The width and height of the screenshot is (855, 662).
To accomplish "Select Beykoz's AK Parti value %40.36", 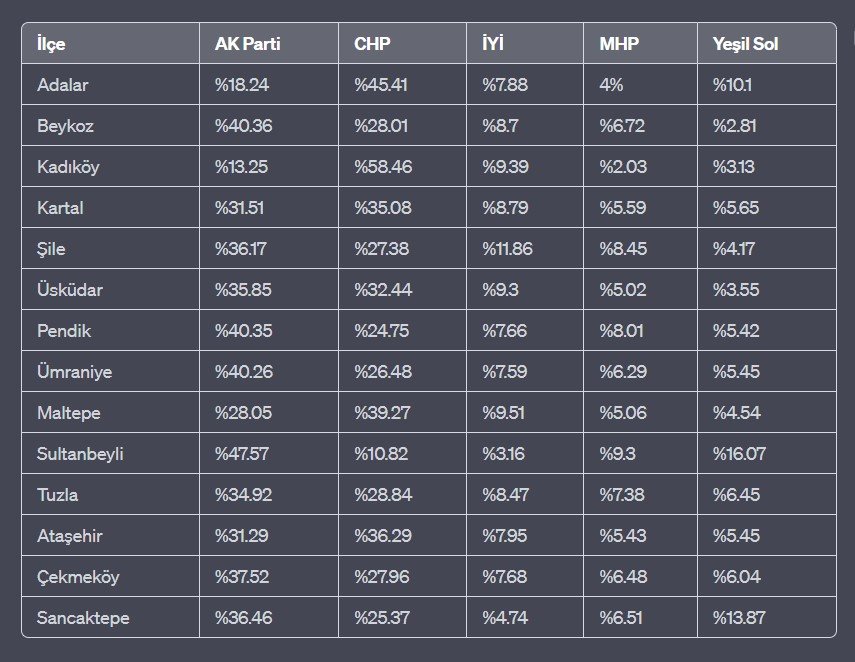I will coord(243,126).
